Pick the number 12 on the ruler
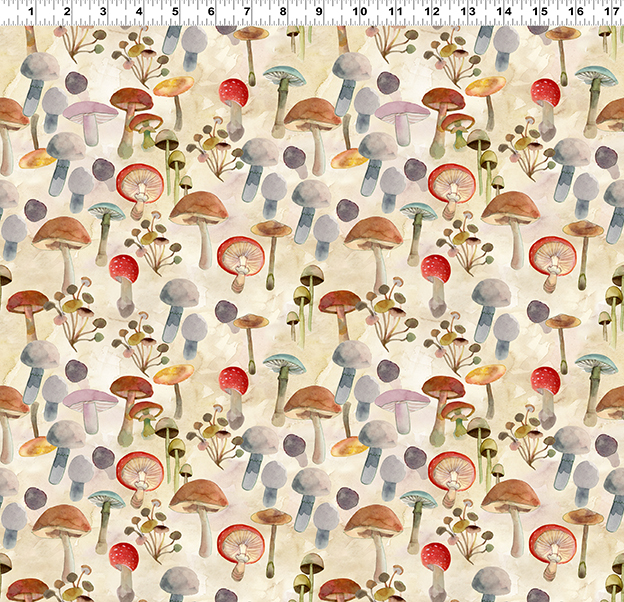Screen dimensions: 624x602 pyautogui.click(x=432, y=12)
